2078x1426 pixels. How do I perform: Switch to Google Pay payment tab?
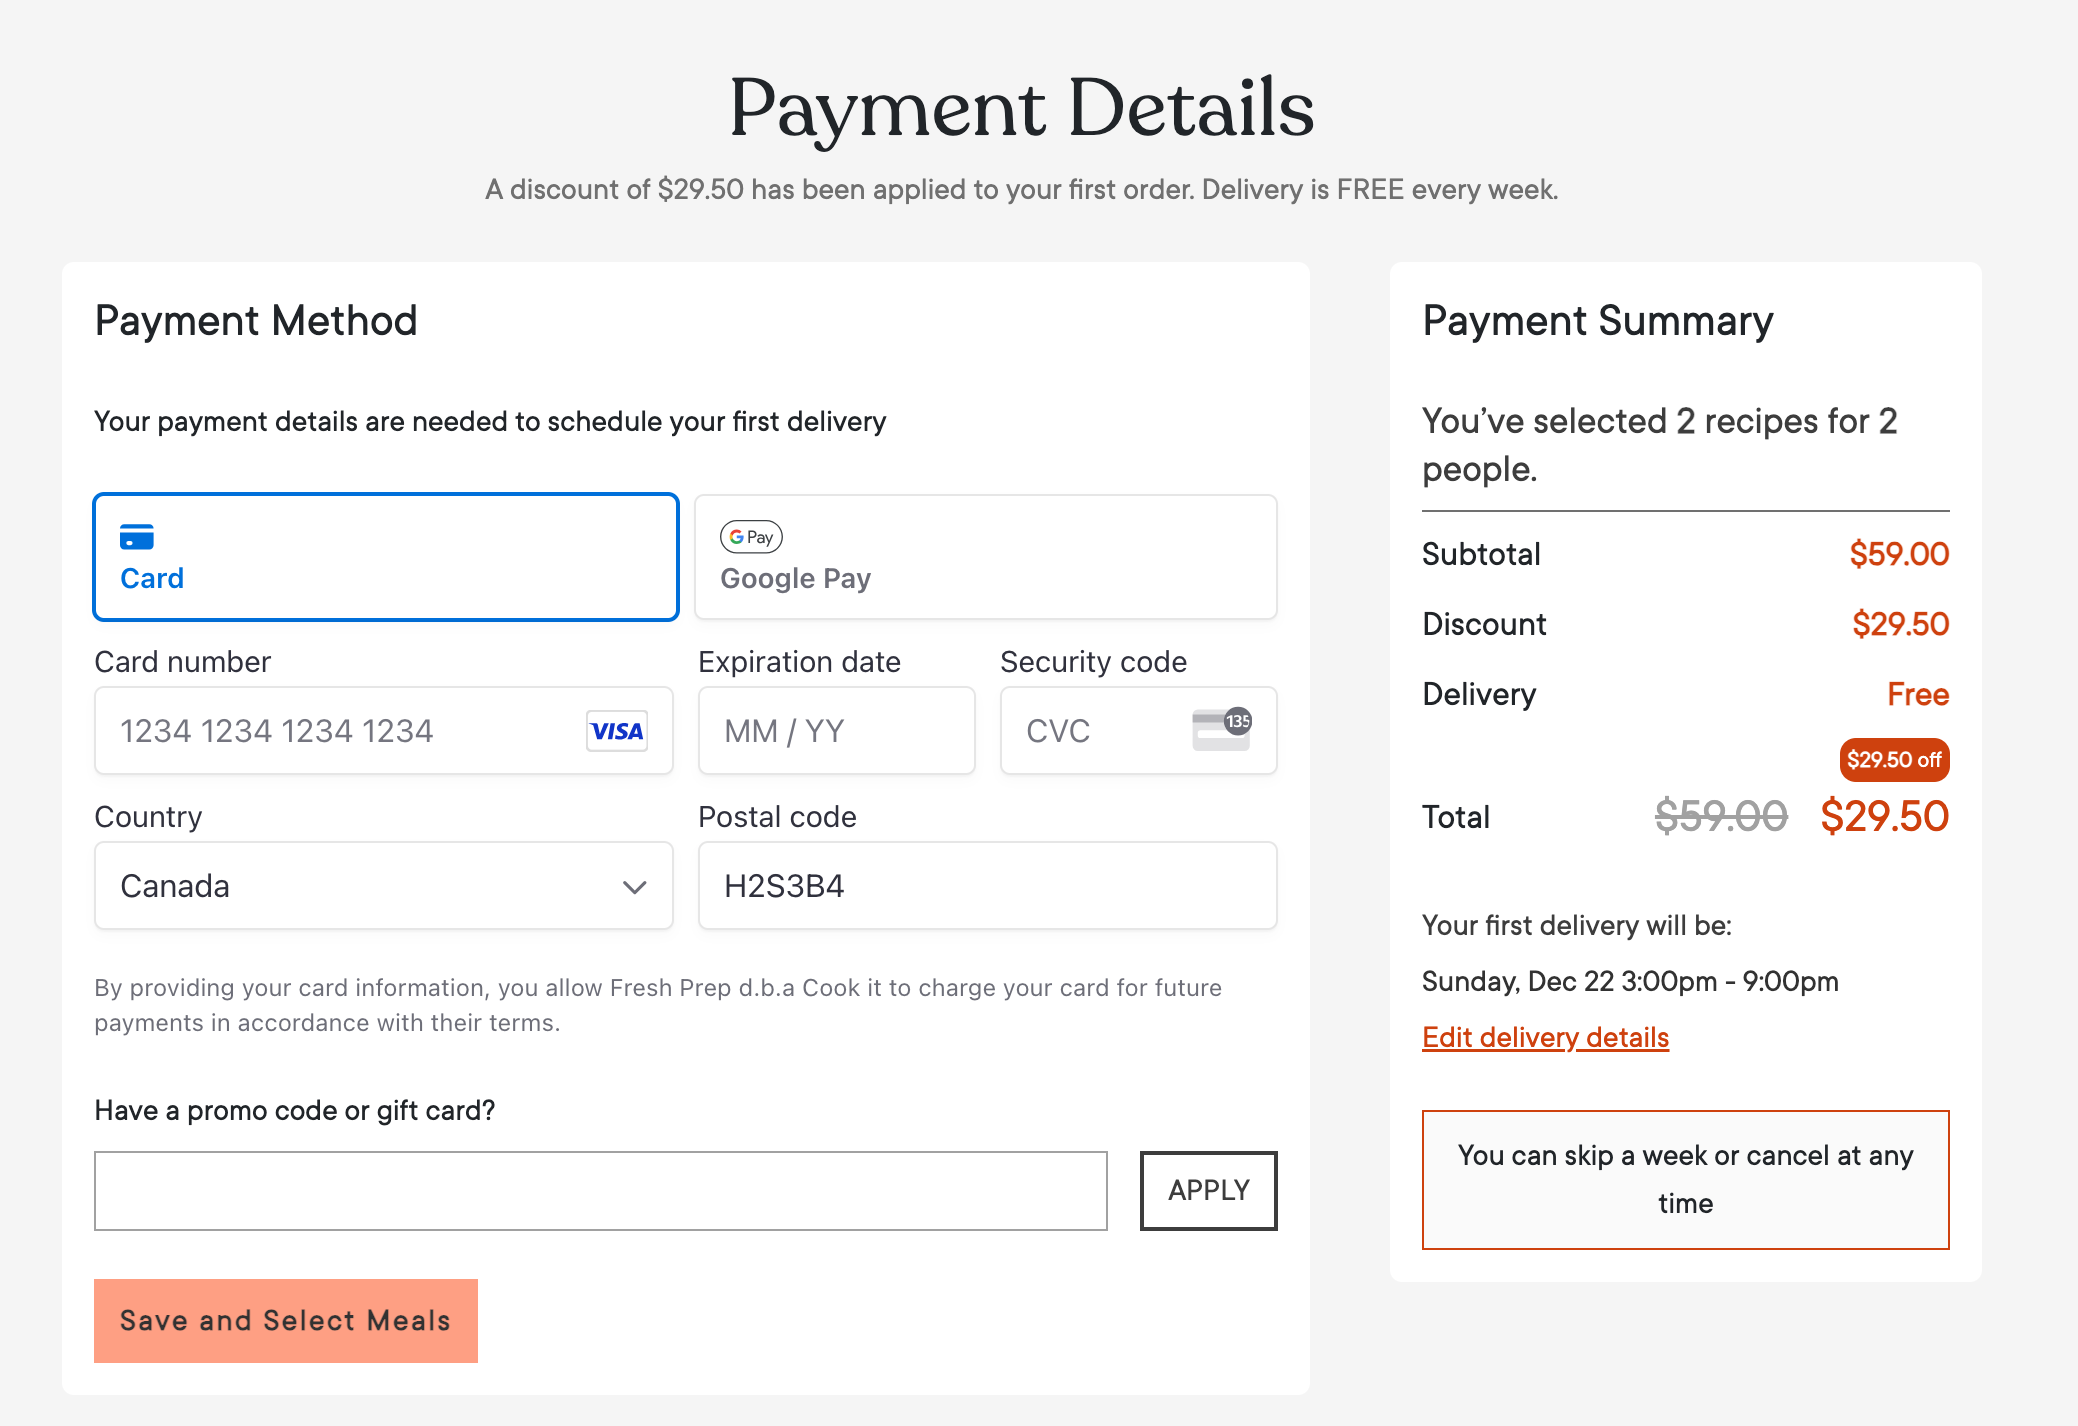986,557
